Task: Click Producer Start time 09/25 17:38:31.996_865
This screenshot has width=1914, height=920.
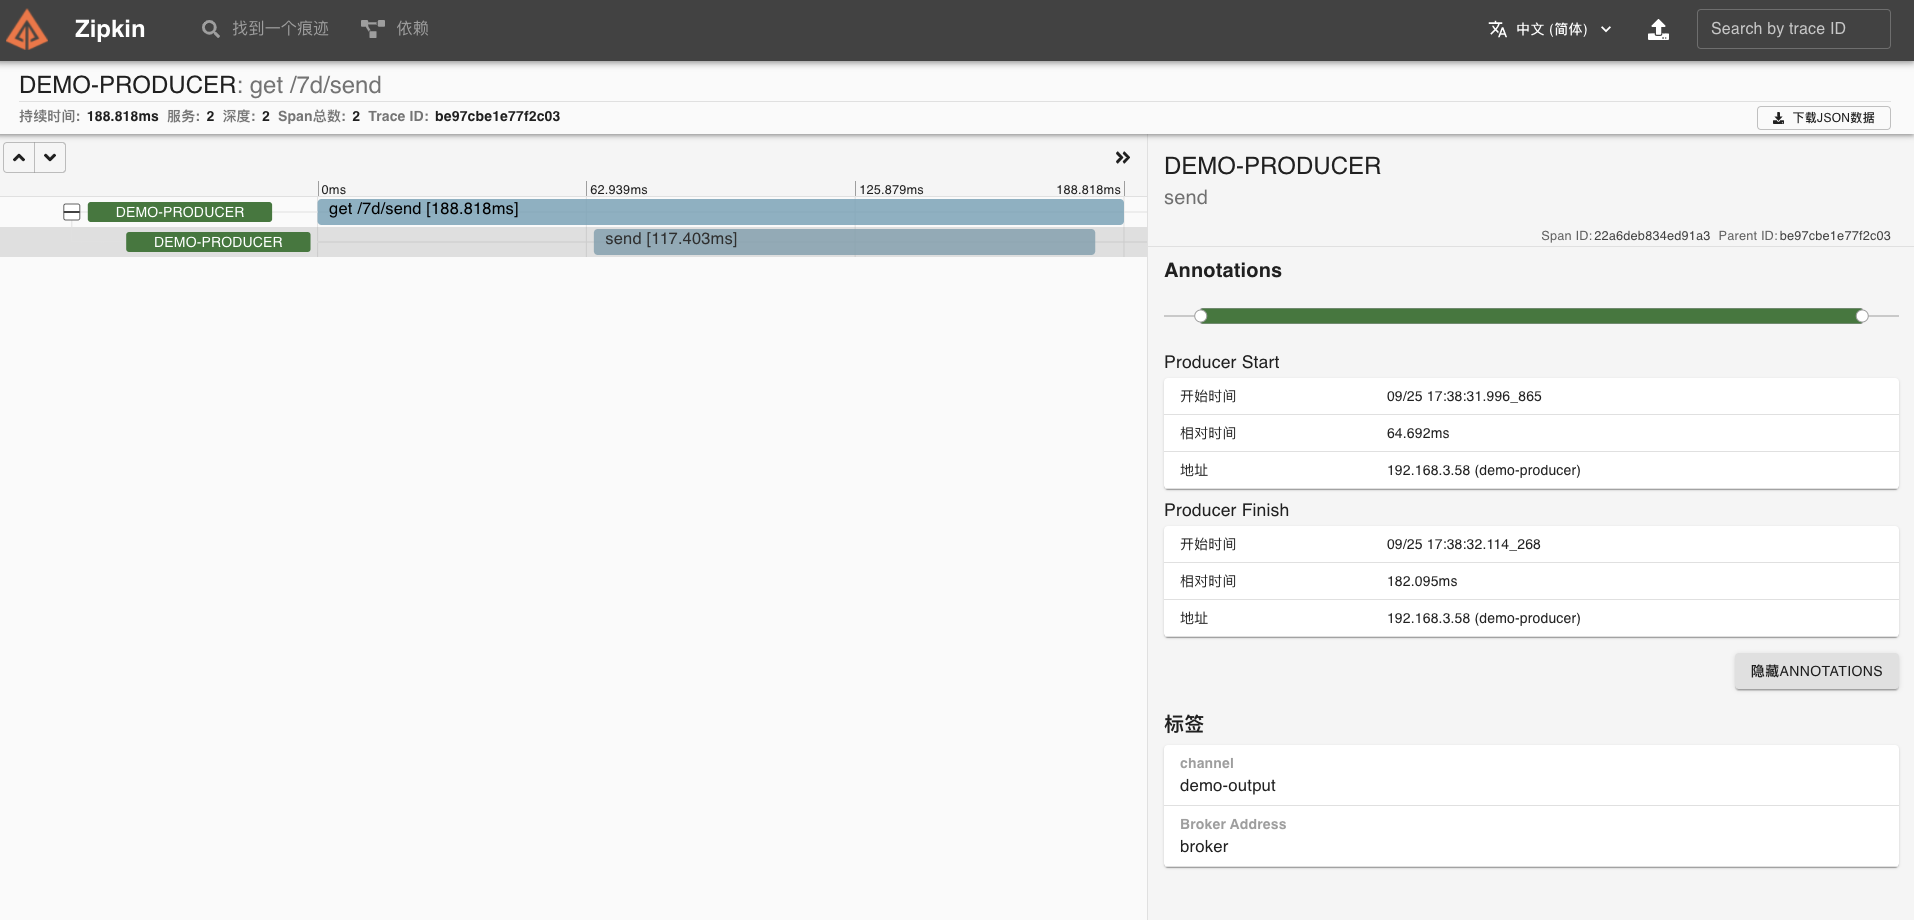Action: click(x=1464, y=396)
